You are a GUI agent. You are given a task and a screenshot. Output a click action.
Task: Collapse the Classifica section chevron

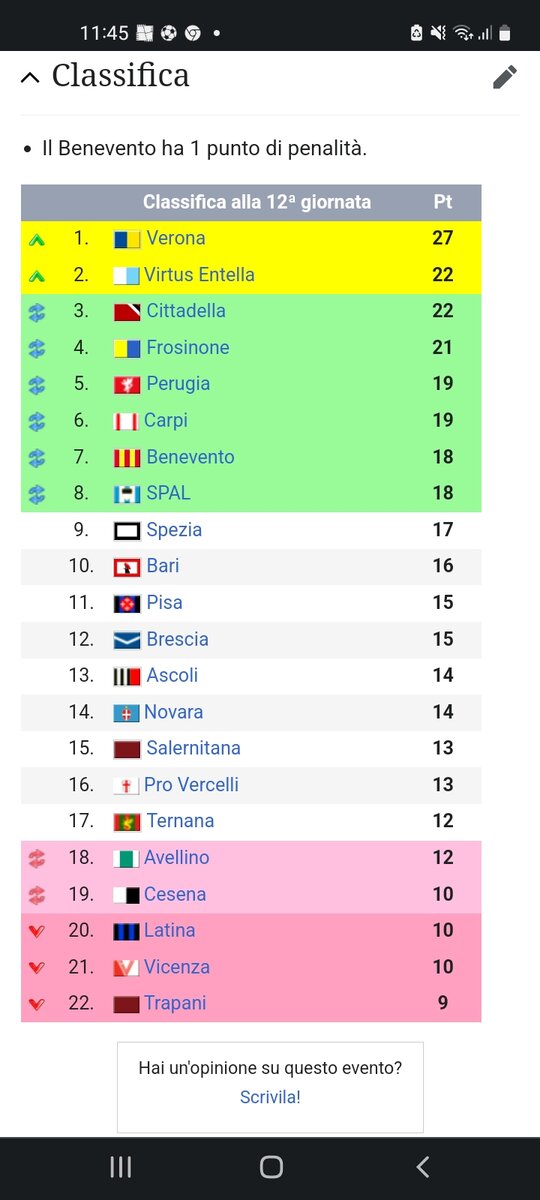pos(30,77)
